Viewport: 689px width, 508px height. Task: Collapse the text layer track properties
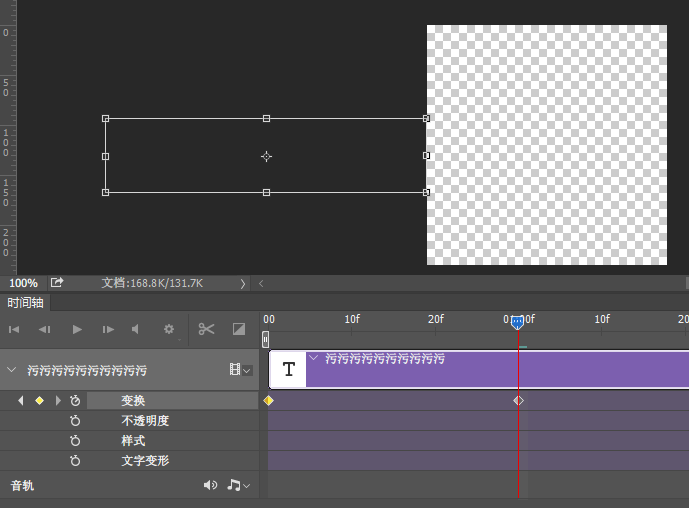[x=12, y=370]
